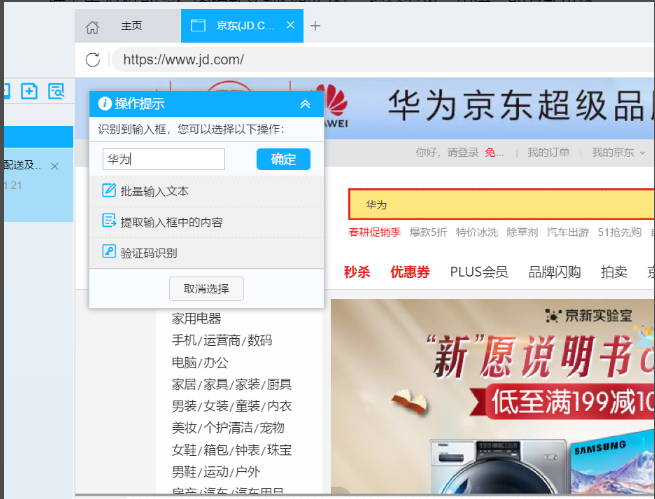Image resolution: width=655 pixels, height=499 pixels.
Task: Select the 家居/家具/家装/厨具 category
Action: click(x=231, y=384)
